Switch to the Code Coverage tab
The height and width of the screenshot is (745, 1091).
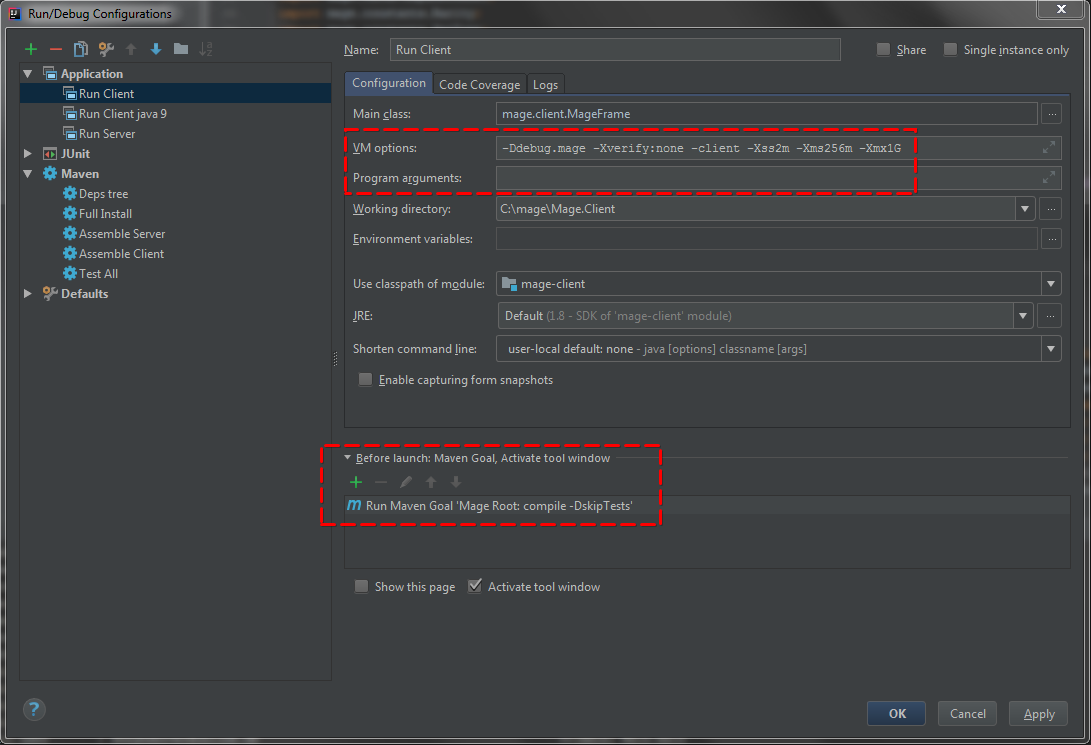(479, 84)
